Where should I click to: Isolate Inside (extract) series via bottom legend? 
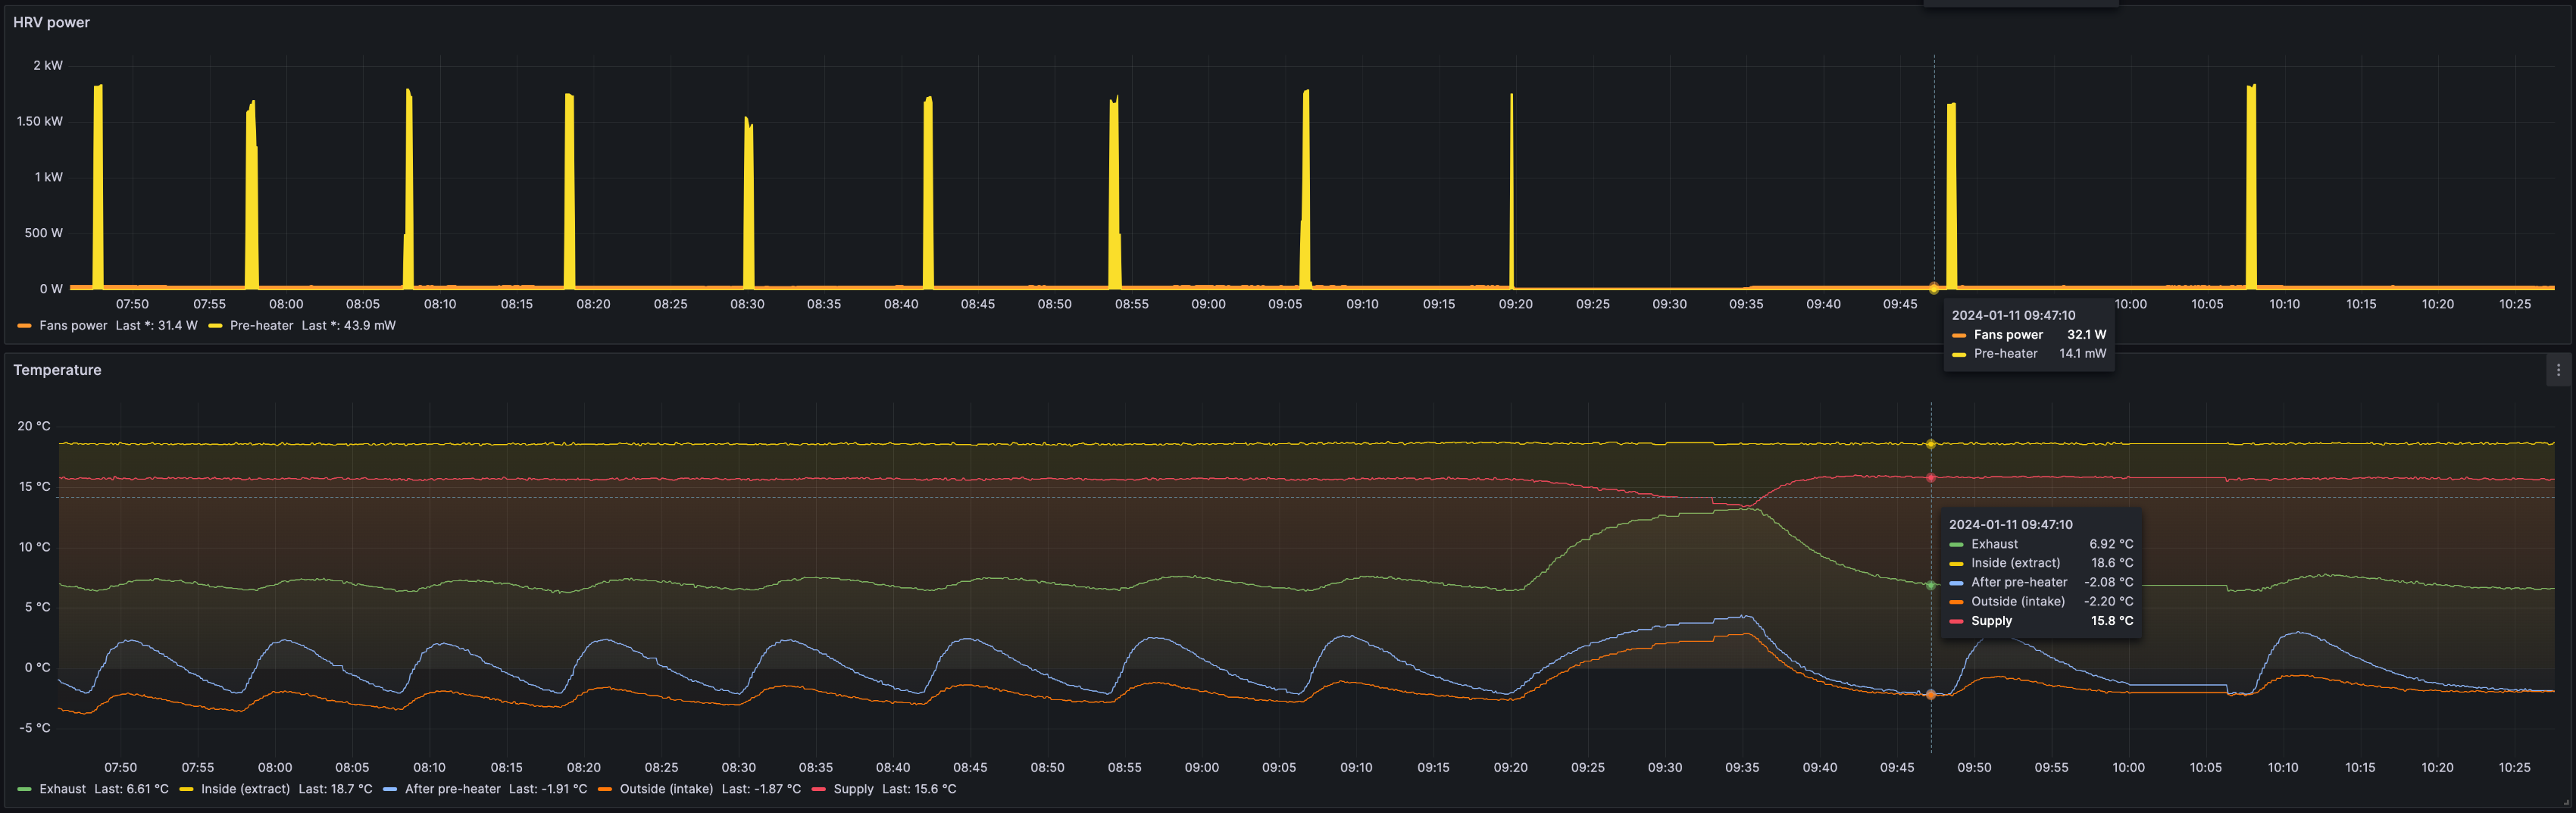(x=245, y=790)
